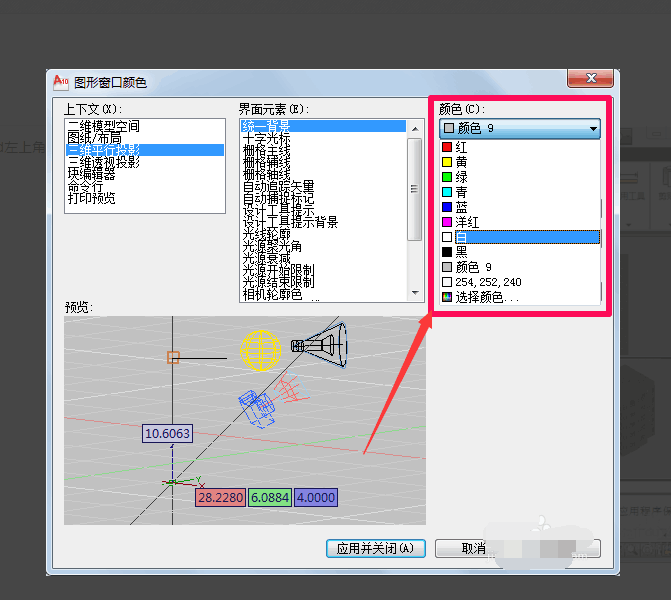The height and width of the screenshot is (600, 671).
Task: Close the 图形窗口颜色 dialog
Action: pos(590,79)
